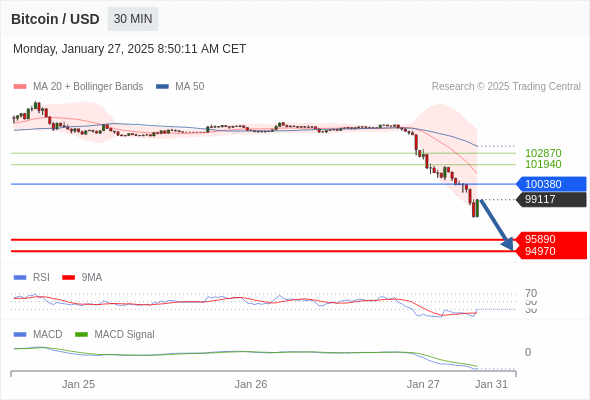Click the Jan 25 date axis label
This screenshot has width=590, height=400.
pyautogui.click(x=78, y=384)
